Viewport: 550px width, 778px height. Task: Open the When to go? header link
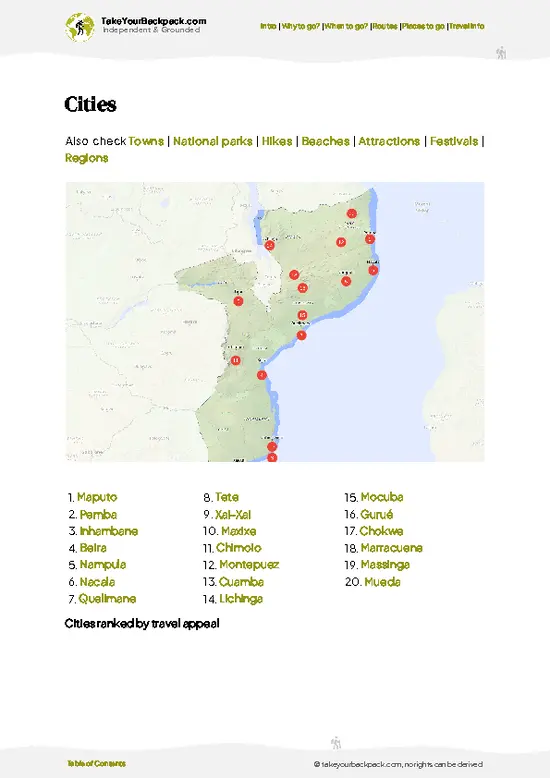pos(346,26)
